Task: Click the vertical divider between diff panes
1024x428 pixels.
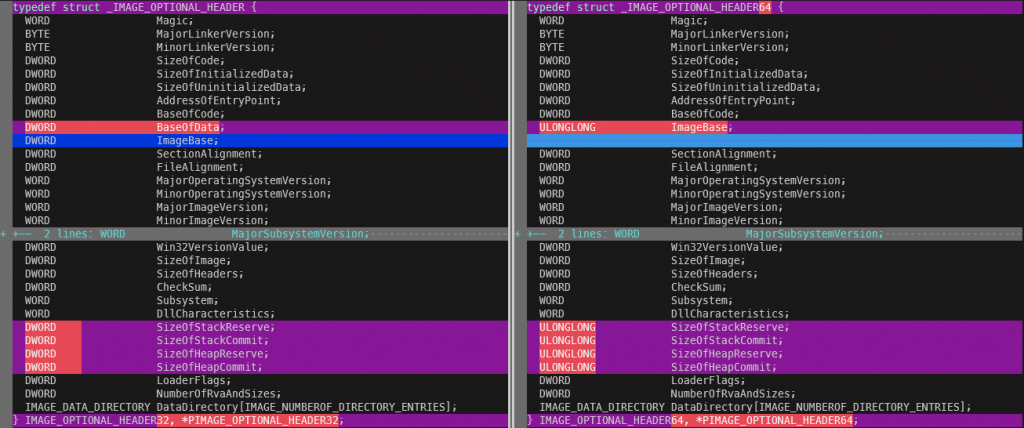Action: [511, 214]
